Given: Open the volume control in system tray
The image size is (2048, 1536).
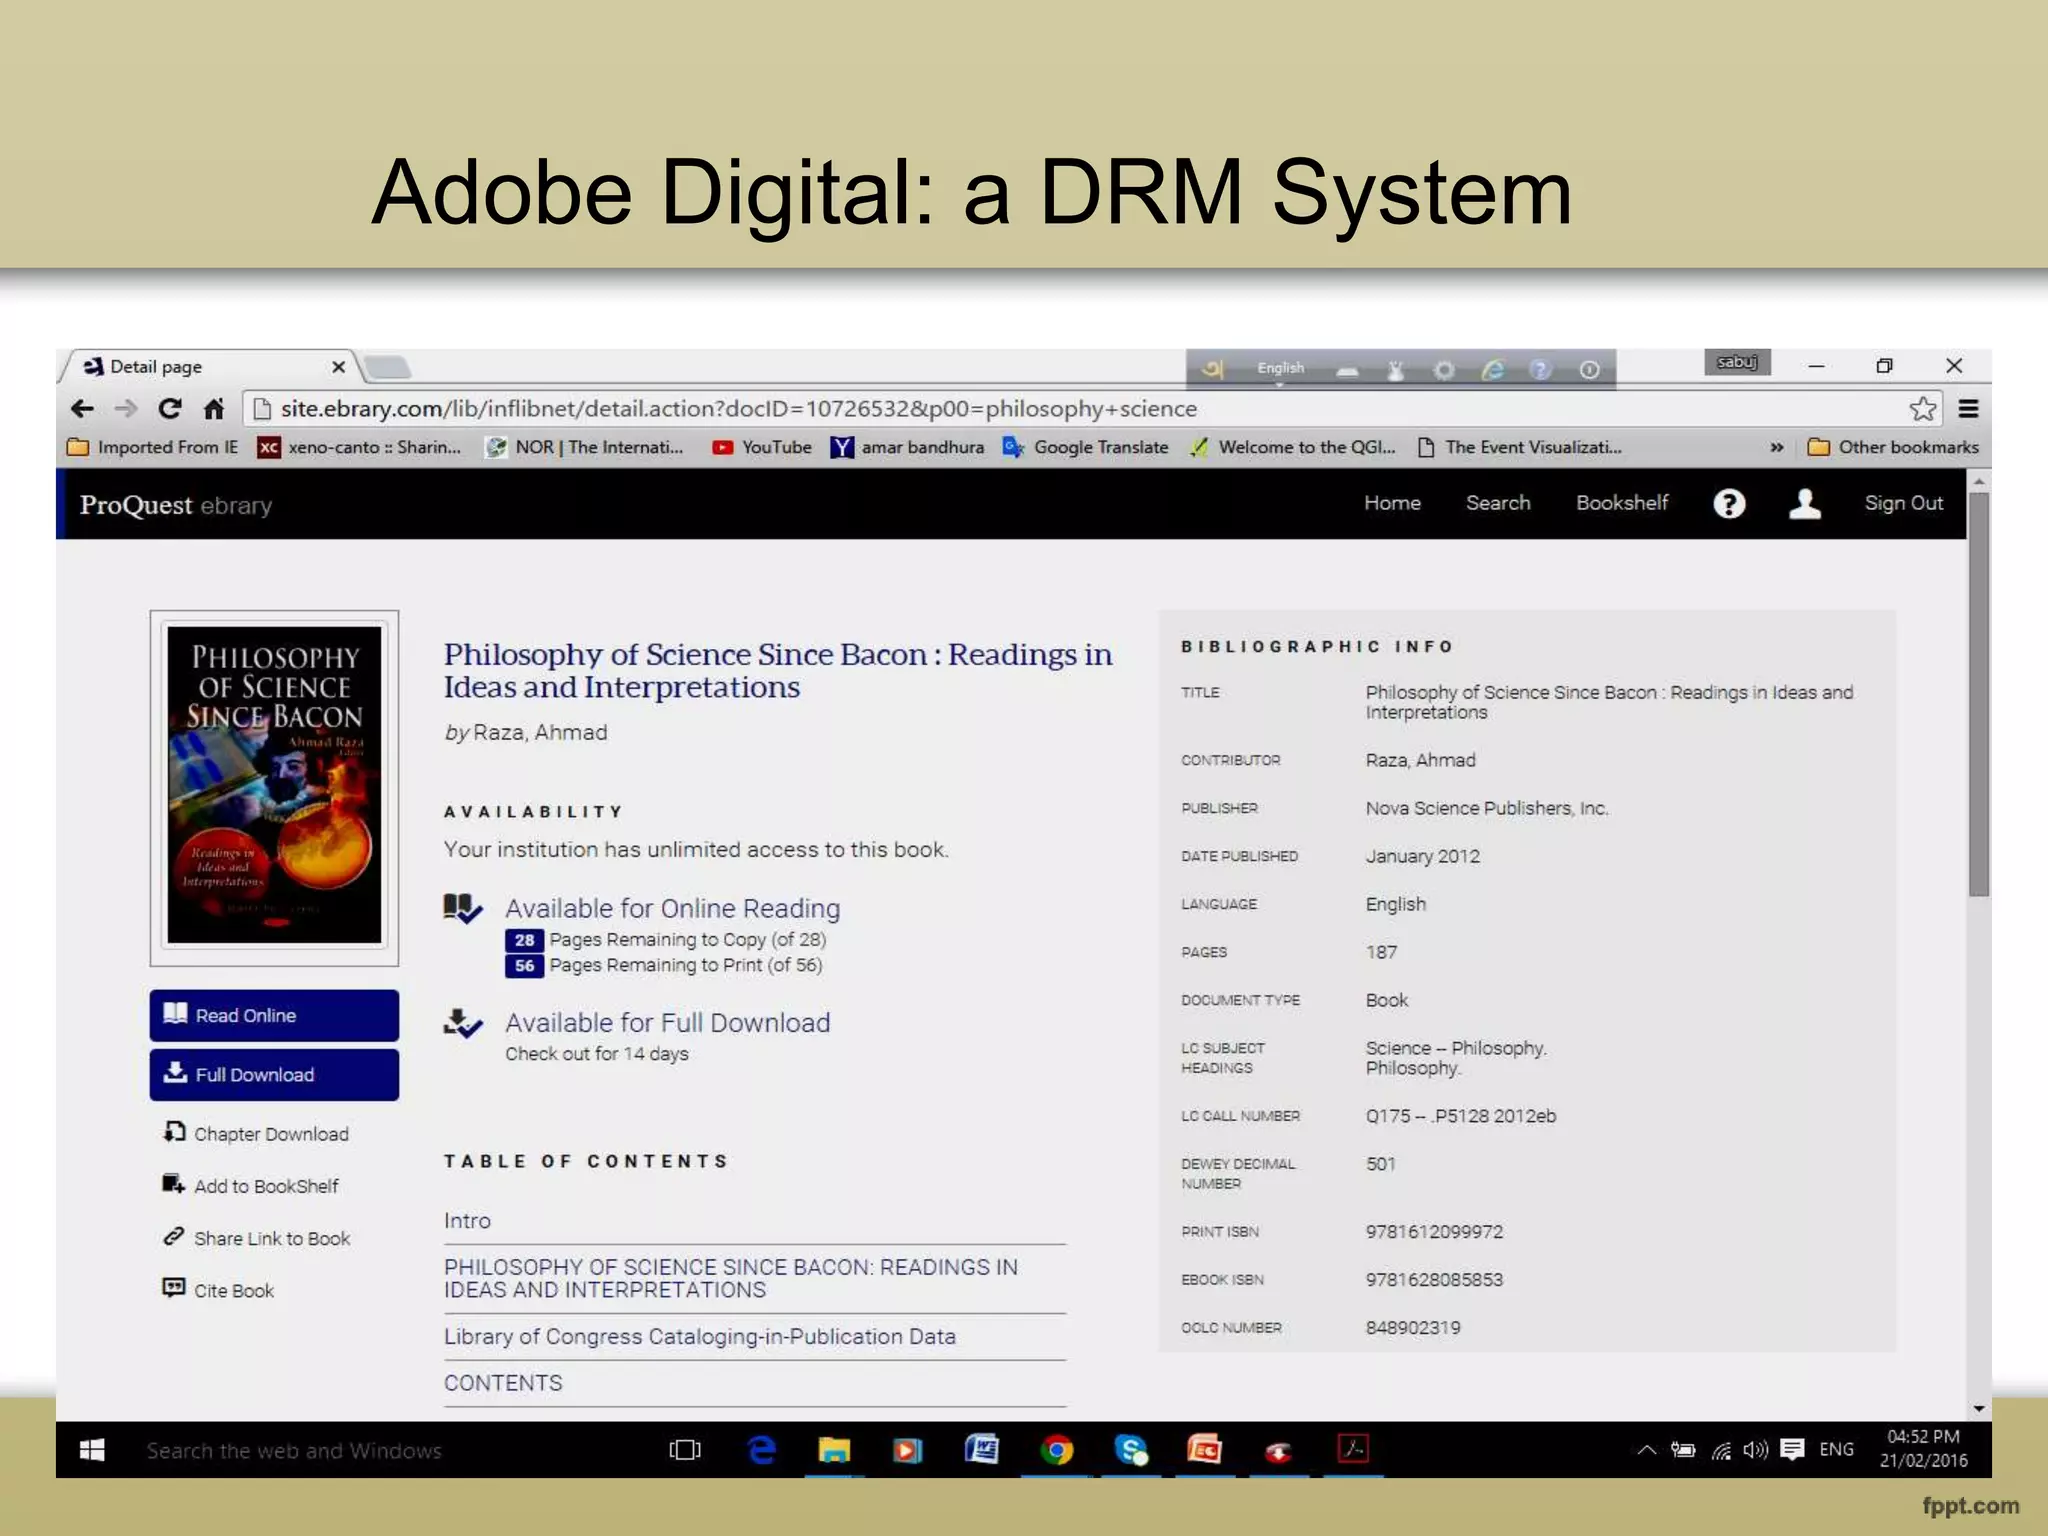Looking at the screenshot, I should click(x=1756, y=1450).
